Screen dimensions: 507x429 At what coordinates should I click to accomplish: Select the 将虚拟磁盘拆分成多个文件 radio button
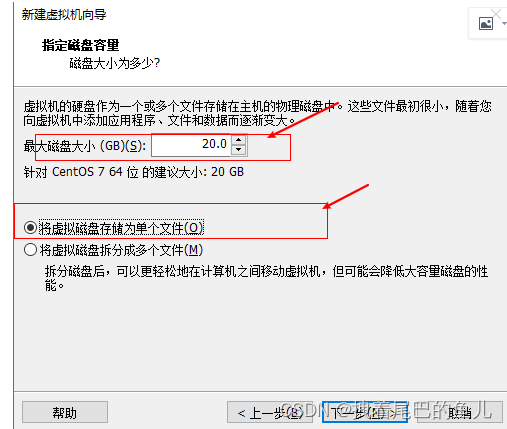[30, 250]
